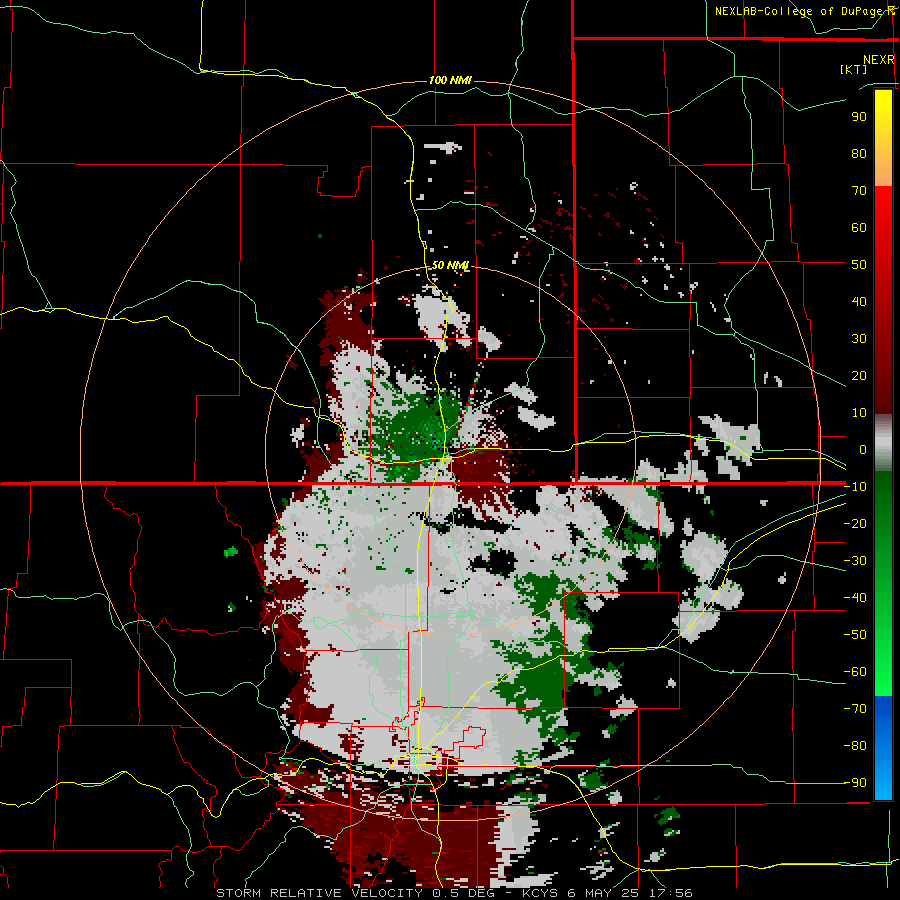Click the -70 legend value
900x900 pixels.
click(x=855, y=709)
